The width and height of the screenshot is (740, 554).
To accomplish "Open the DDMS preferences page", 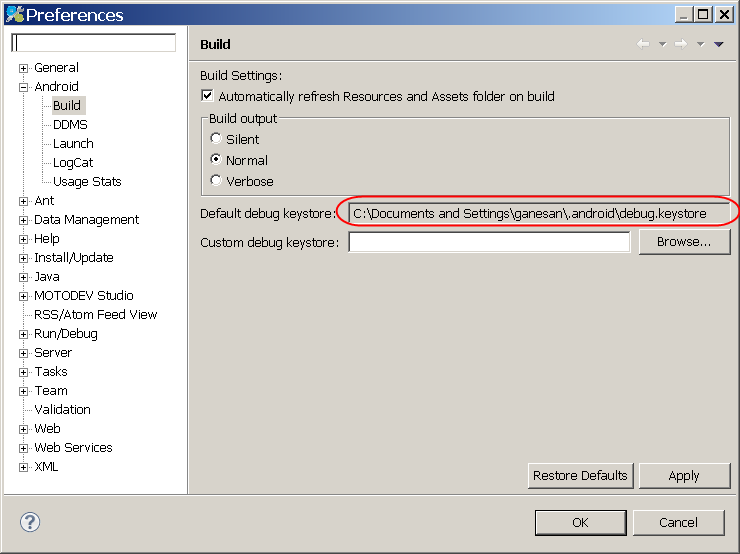I will click(70, 125).
